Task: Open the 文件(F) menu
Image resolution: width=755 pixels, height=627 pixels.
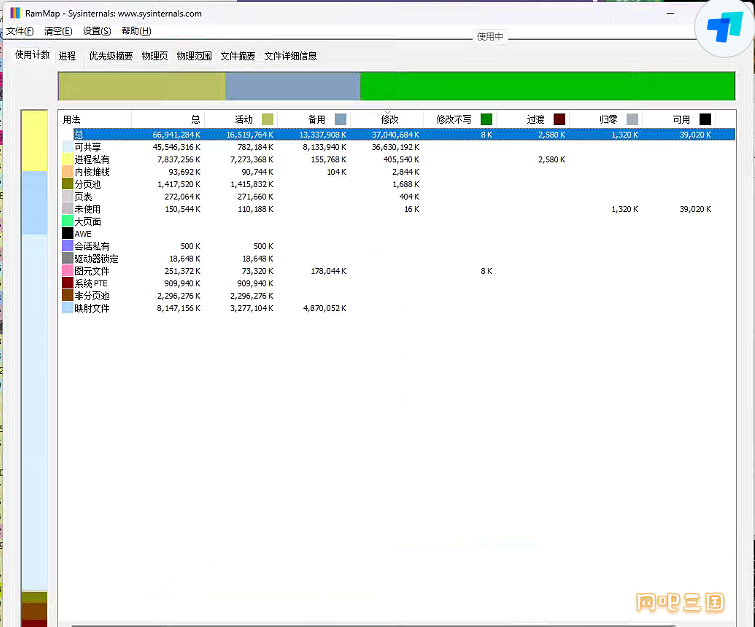Action: tap(20, 31)
